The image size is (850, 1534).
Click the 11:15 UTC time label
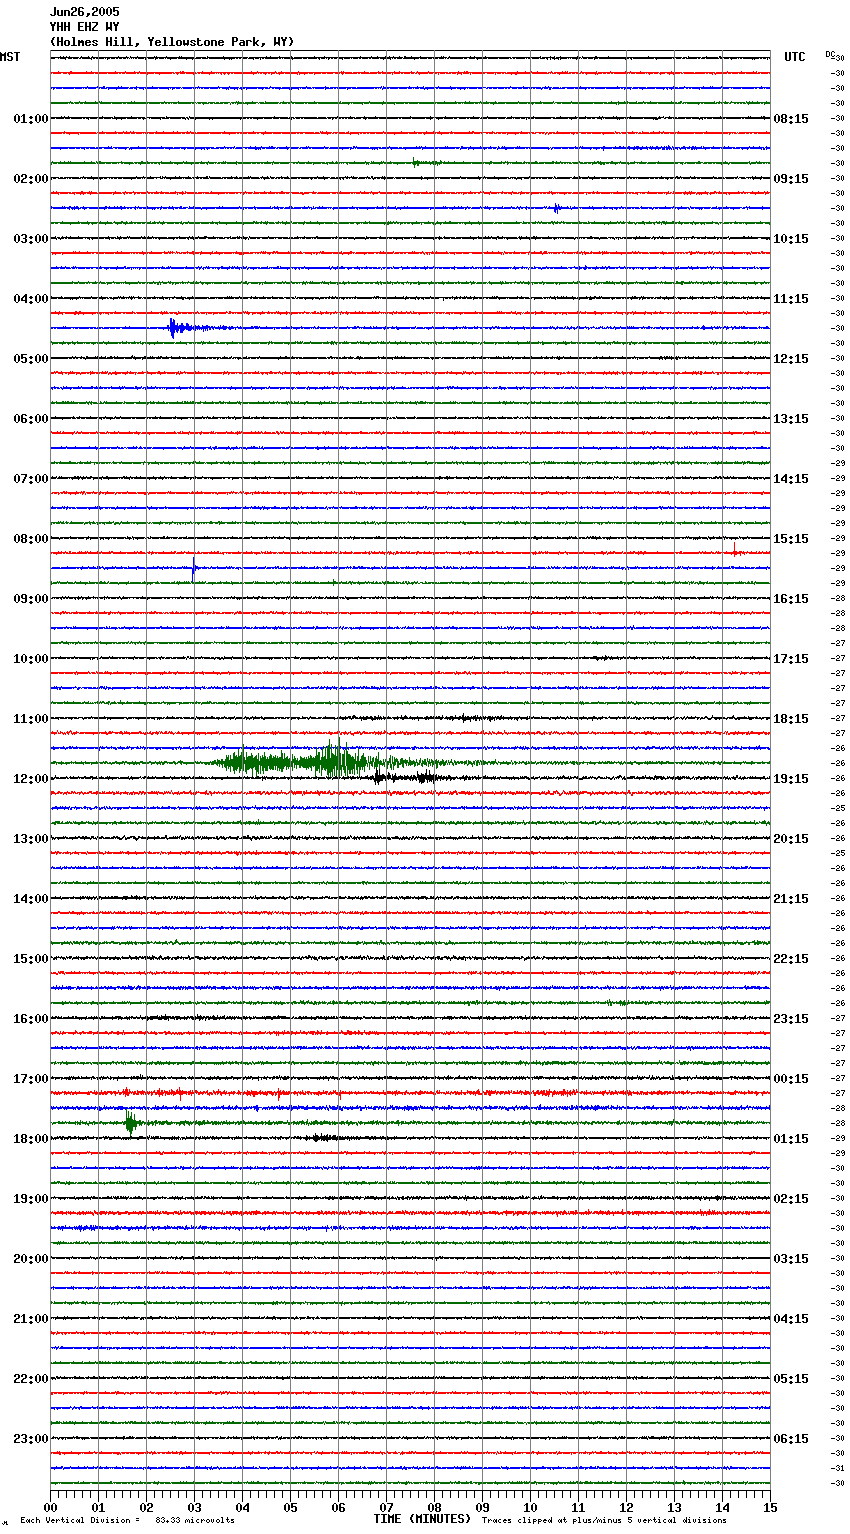tap(791, 299)
